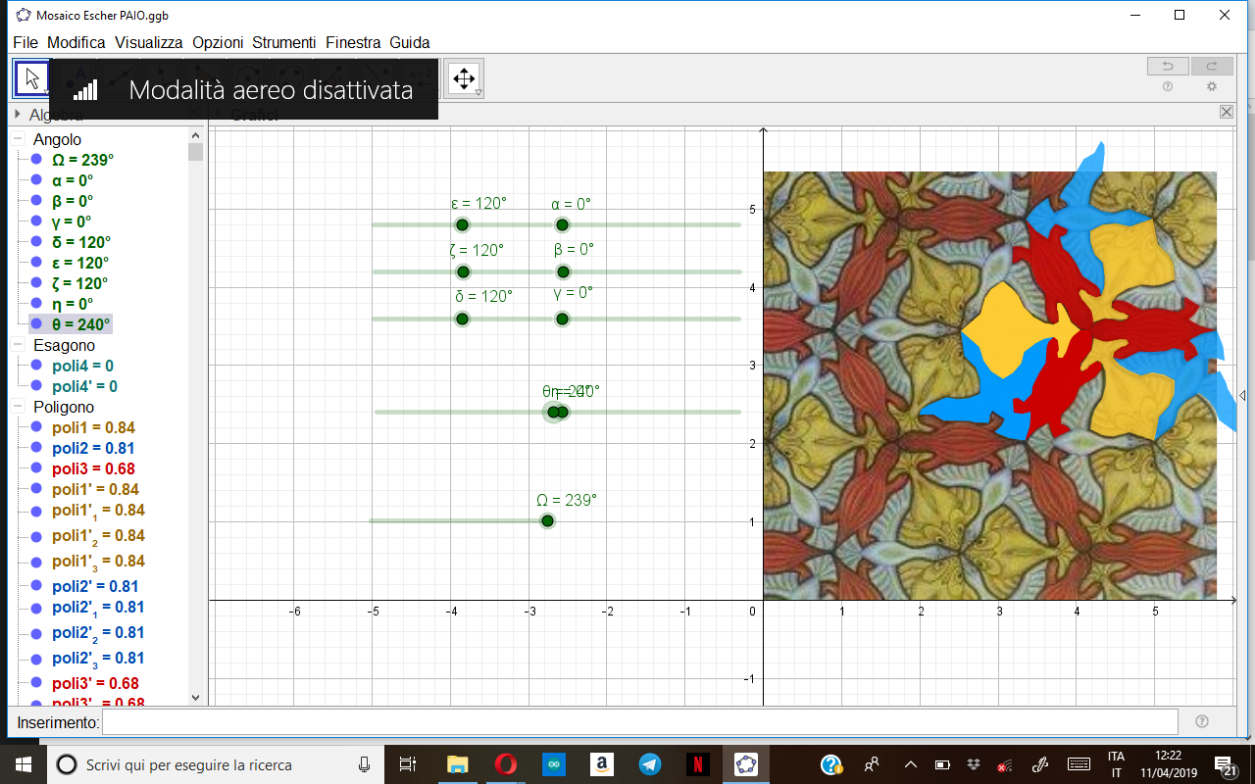Collapse the Esagono group
The width and height of the screenshot is (1255, 784).
[16, 345]
